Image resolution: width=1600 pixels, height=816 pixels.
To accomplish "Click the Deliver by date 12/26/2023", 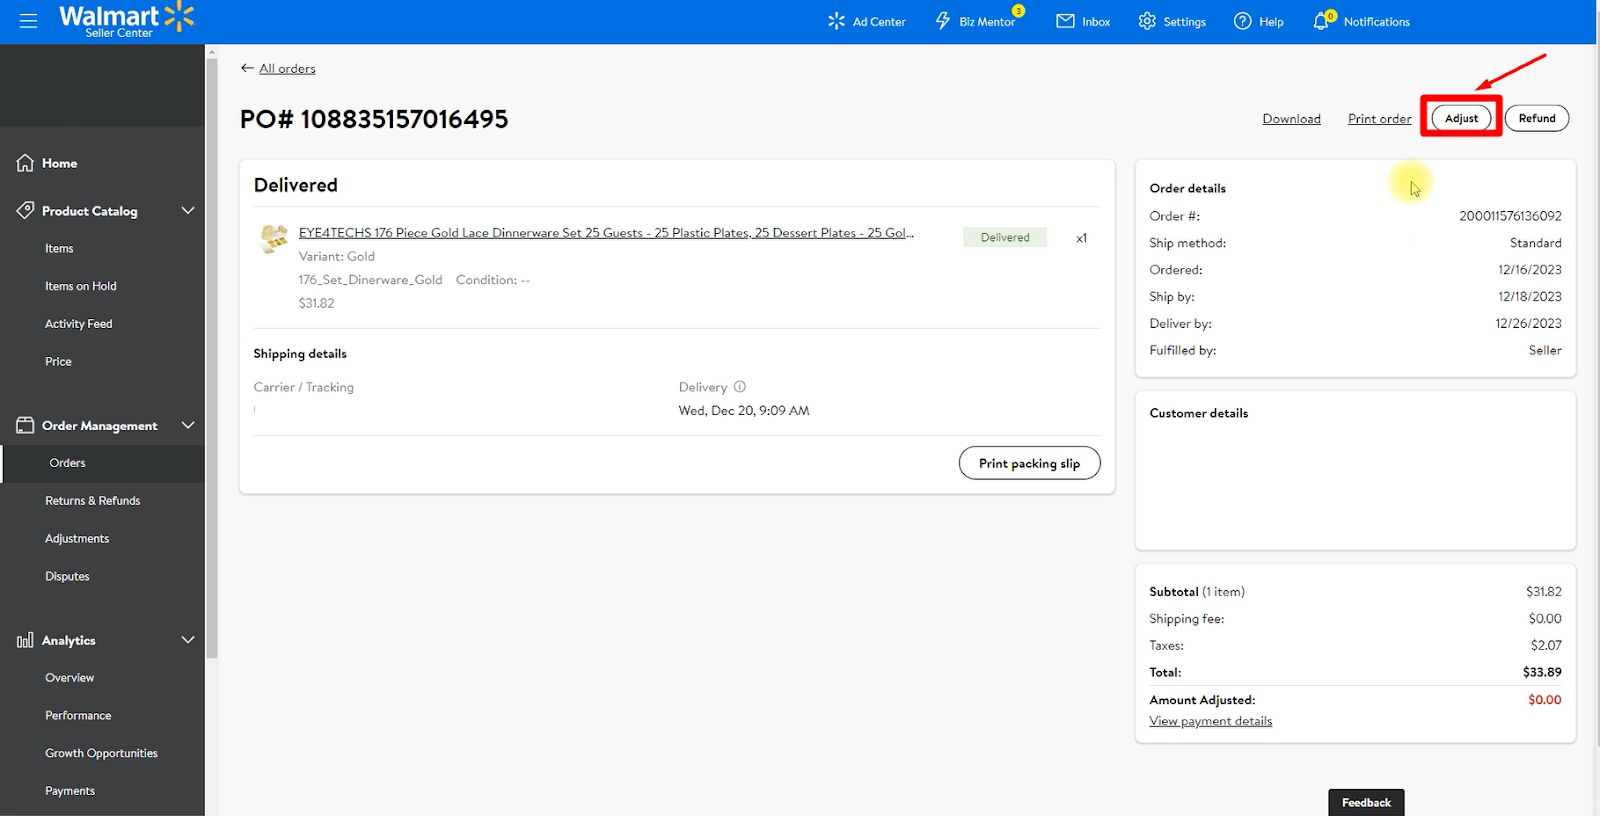I will [1528, 323].
